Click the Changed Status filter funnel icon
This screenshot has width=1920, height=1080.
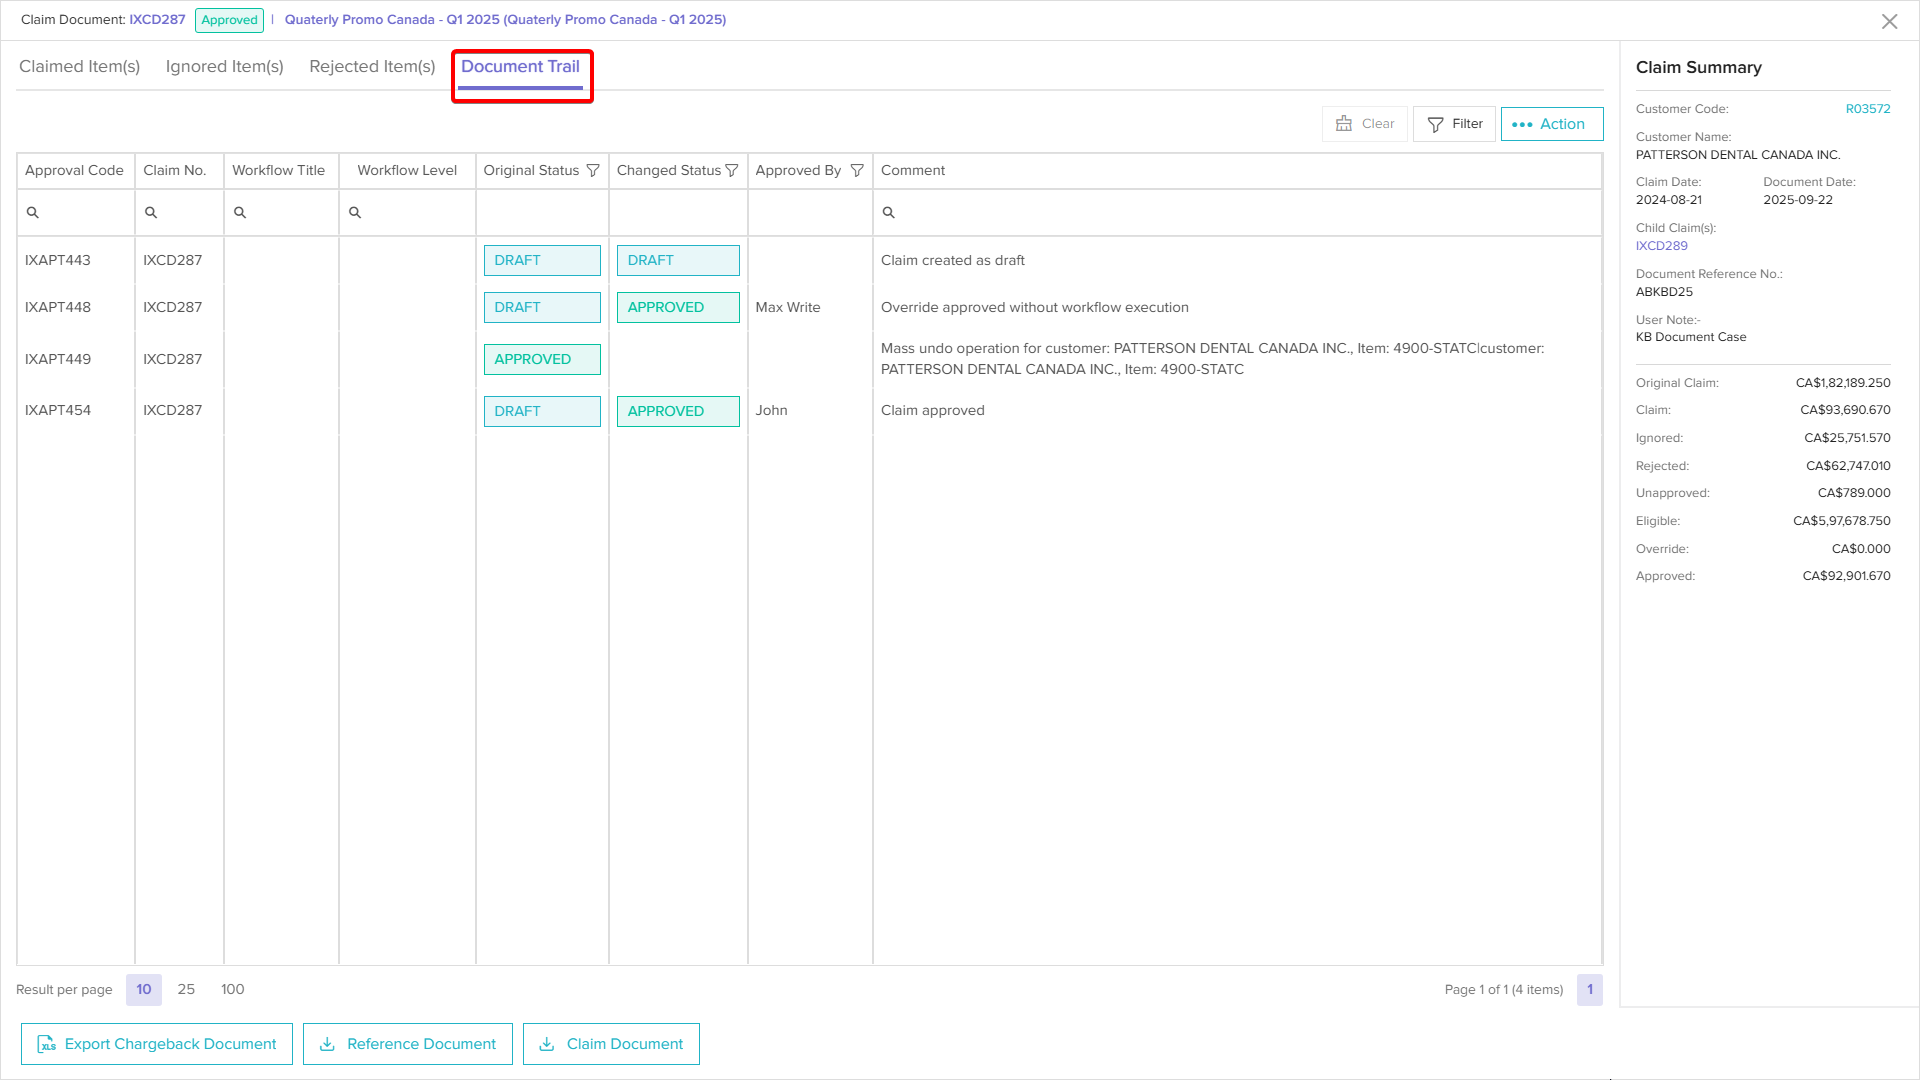[x=732, y=171]
